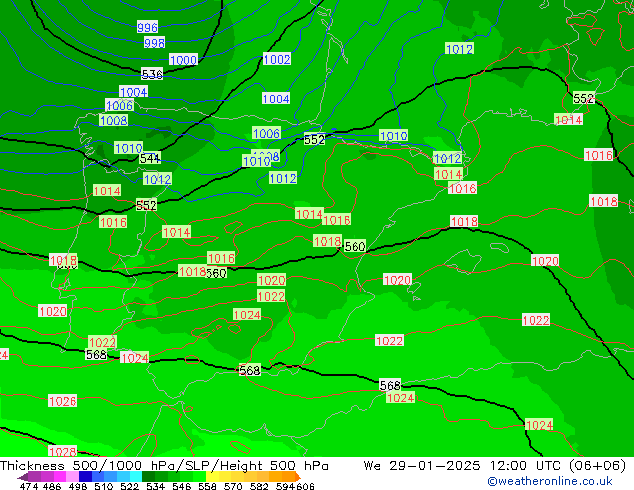Click the legend value 570
634x490 pixels.
(x=233, y=486)
